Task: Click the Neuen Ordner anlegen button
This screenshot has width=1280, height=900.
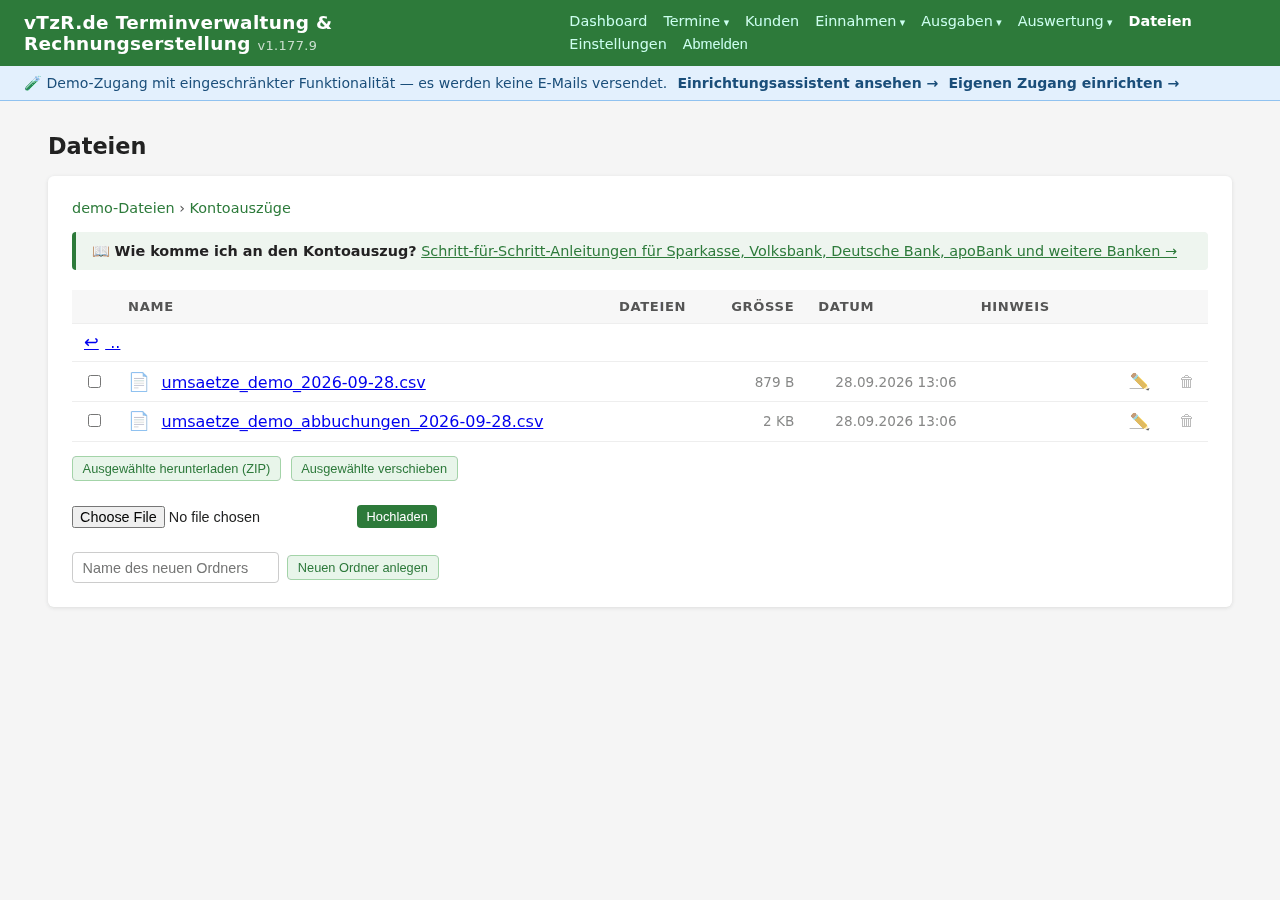Action: point(363,567)
